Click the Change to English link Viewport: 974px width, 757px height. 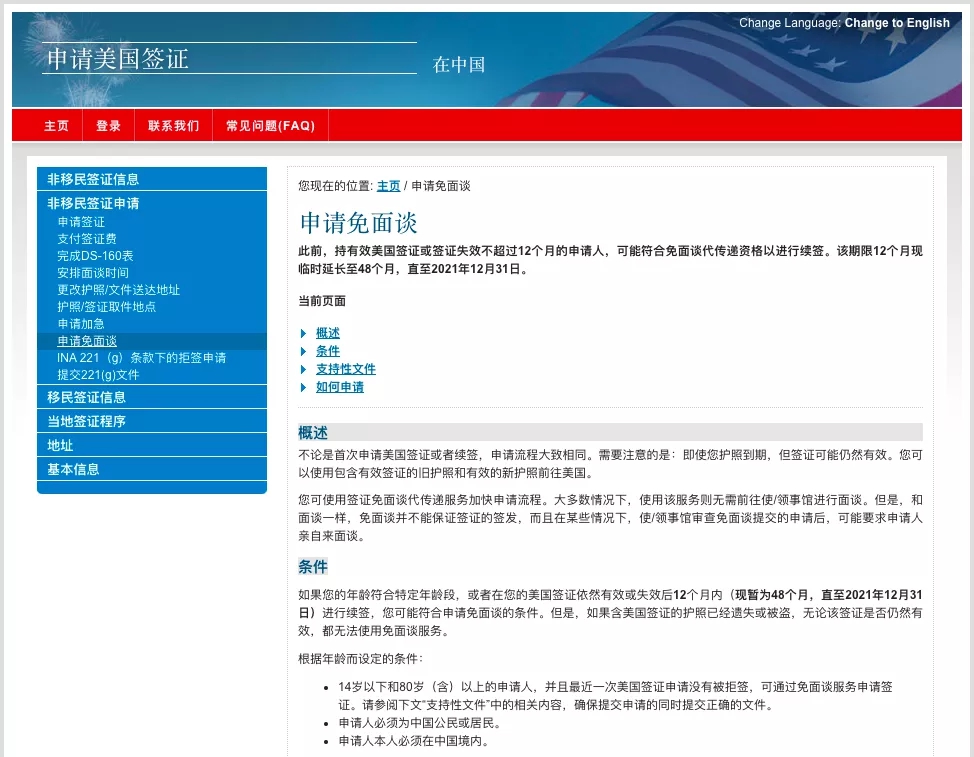click(x=897, y=22)
